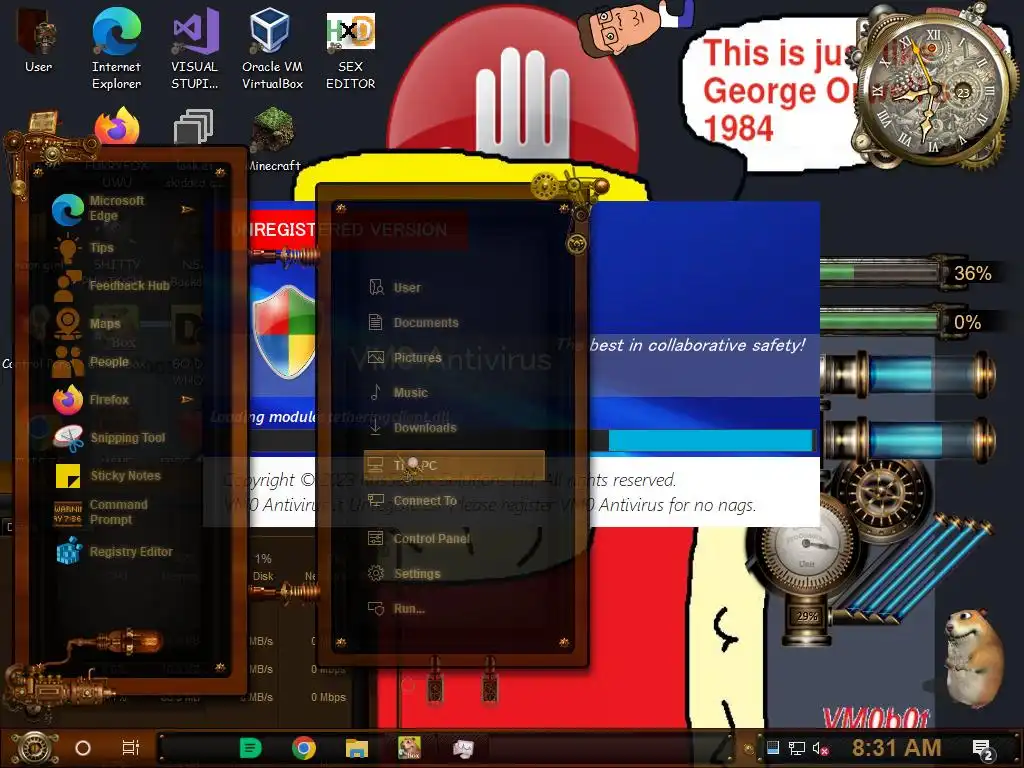Open the notification center with 2 alerts
The height and width of the screenshot is (768, 1024).
pos(983,749)
